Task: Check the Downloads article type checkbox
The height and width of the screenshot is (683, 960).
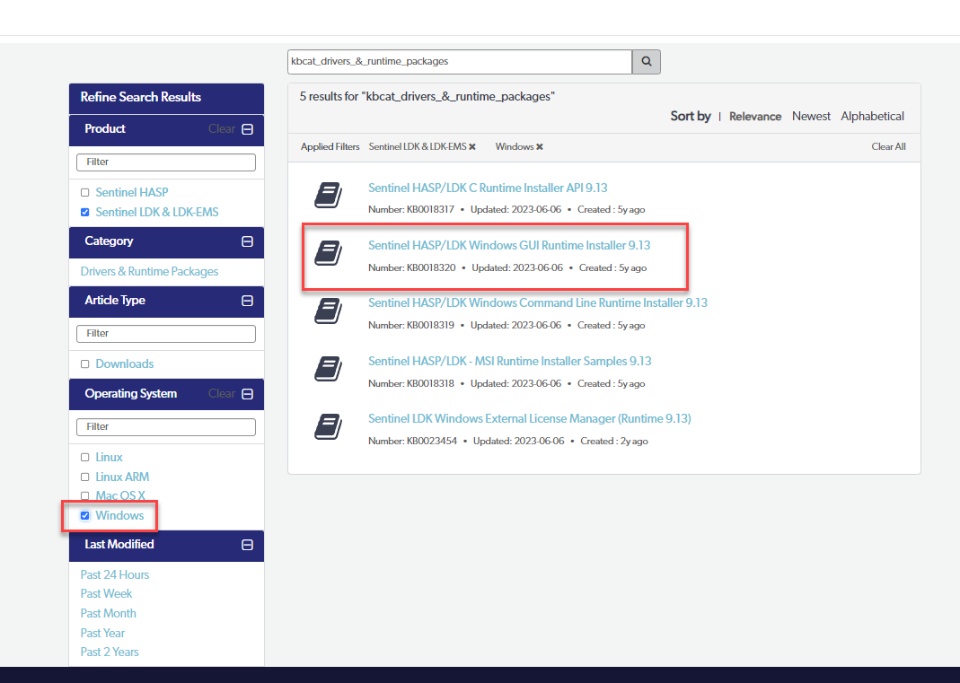Action: pos(85,364)
